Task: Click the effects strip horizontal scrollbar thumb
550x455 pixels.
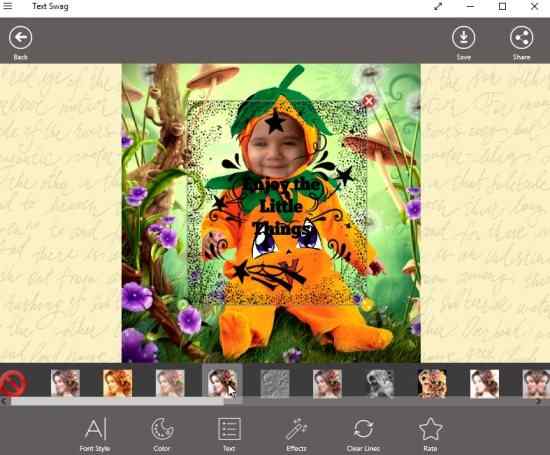Action: [117, 402]
